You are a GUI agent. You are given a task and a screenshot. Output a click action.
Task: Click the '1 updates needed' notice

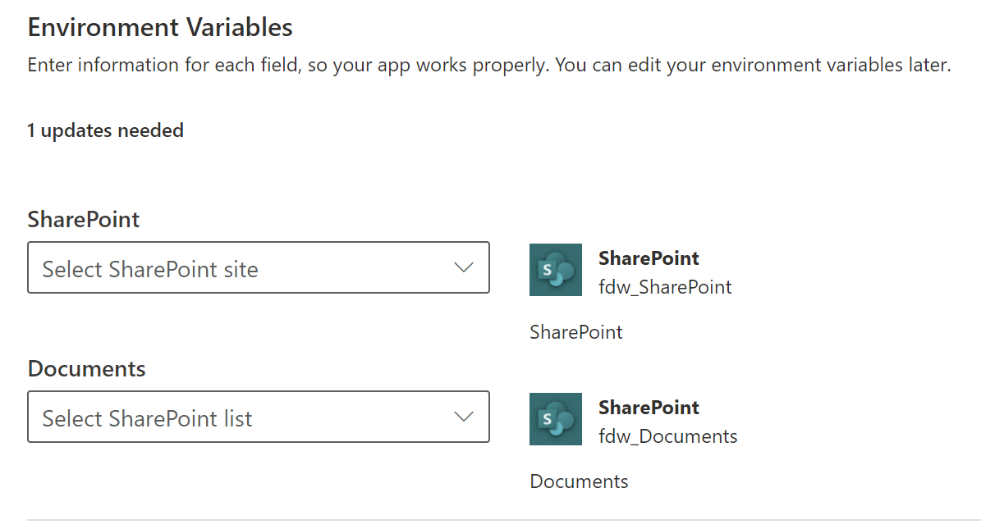(105, 130)
